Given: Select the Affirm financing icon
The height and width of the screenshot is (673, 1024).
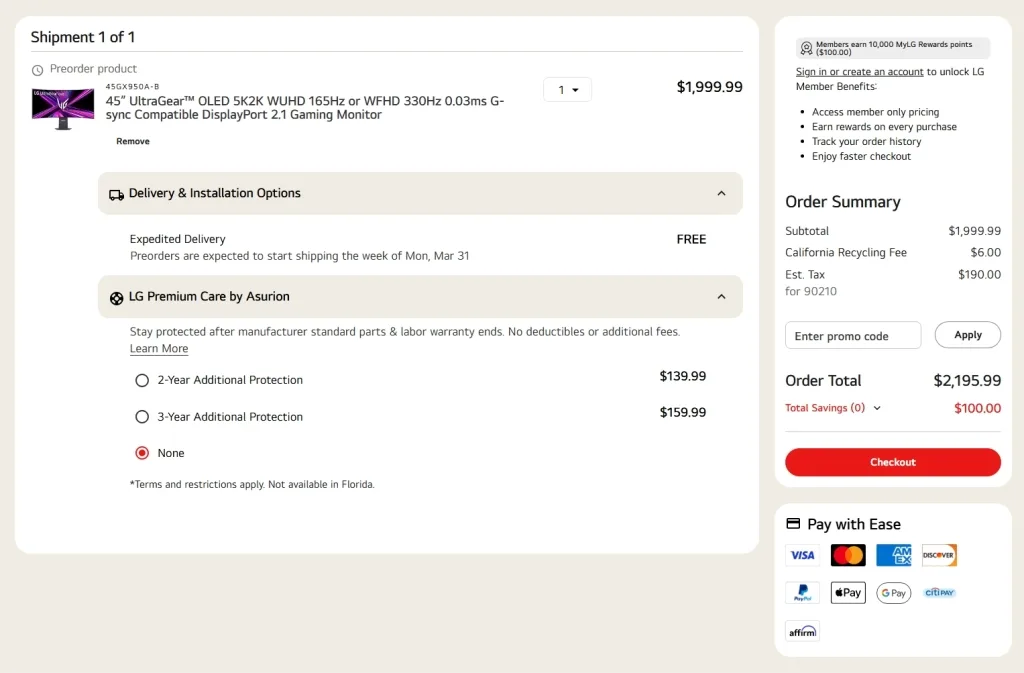Looking at the screenshot, I should (801, 630).
